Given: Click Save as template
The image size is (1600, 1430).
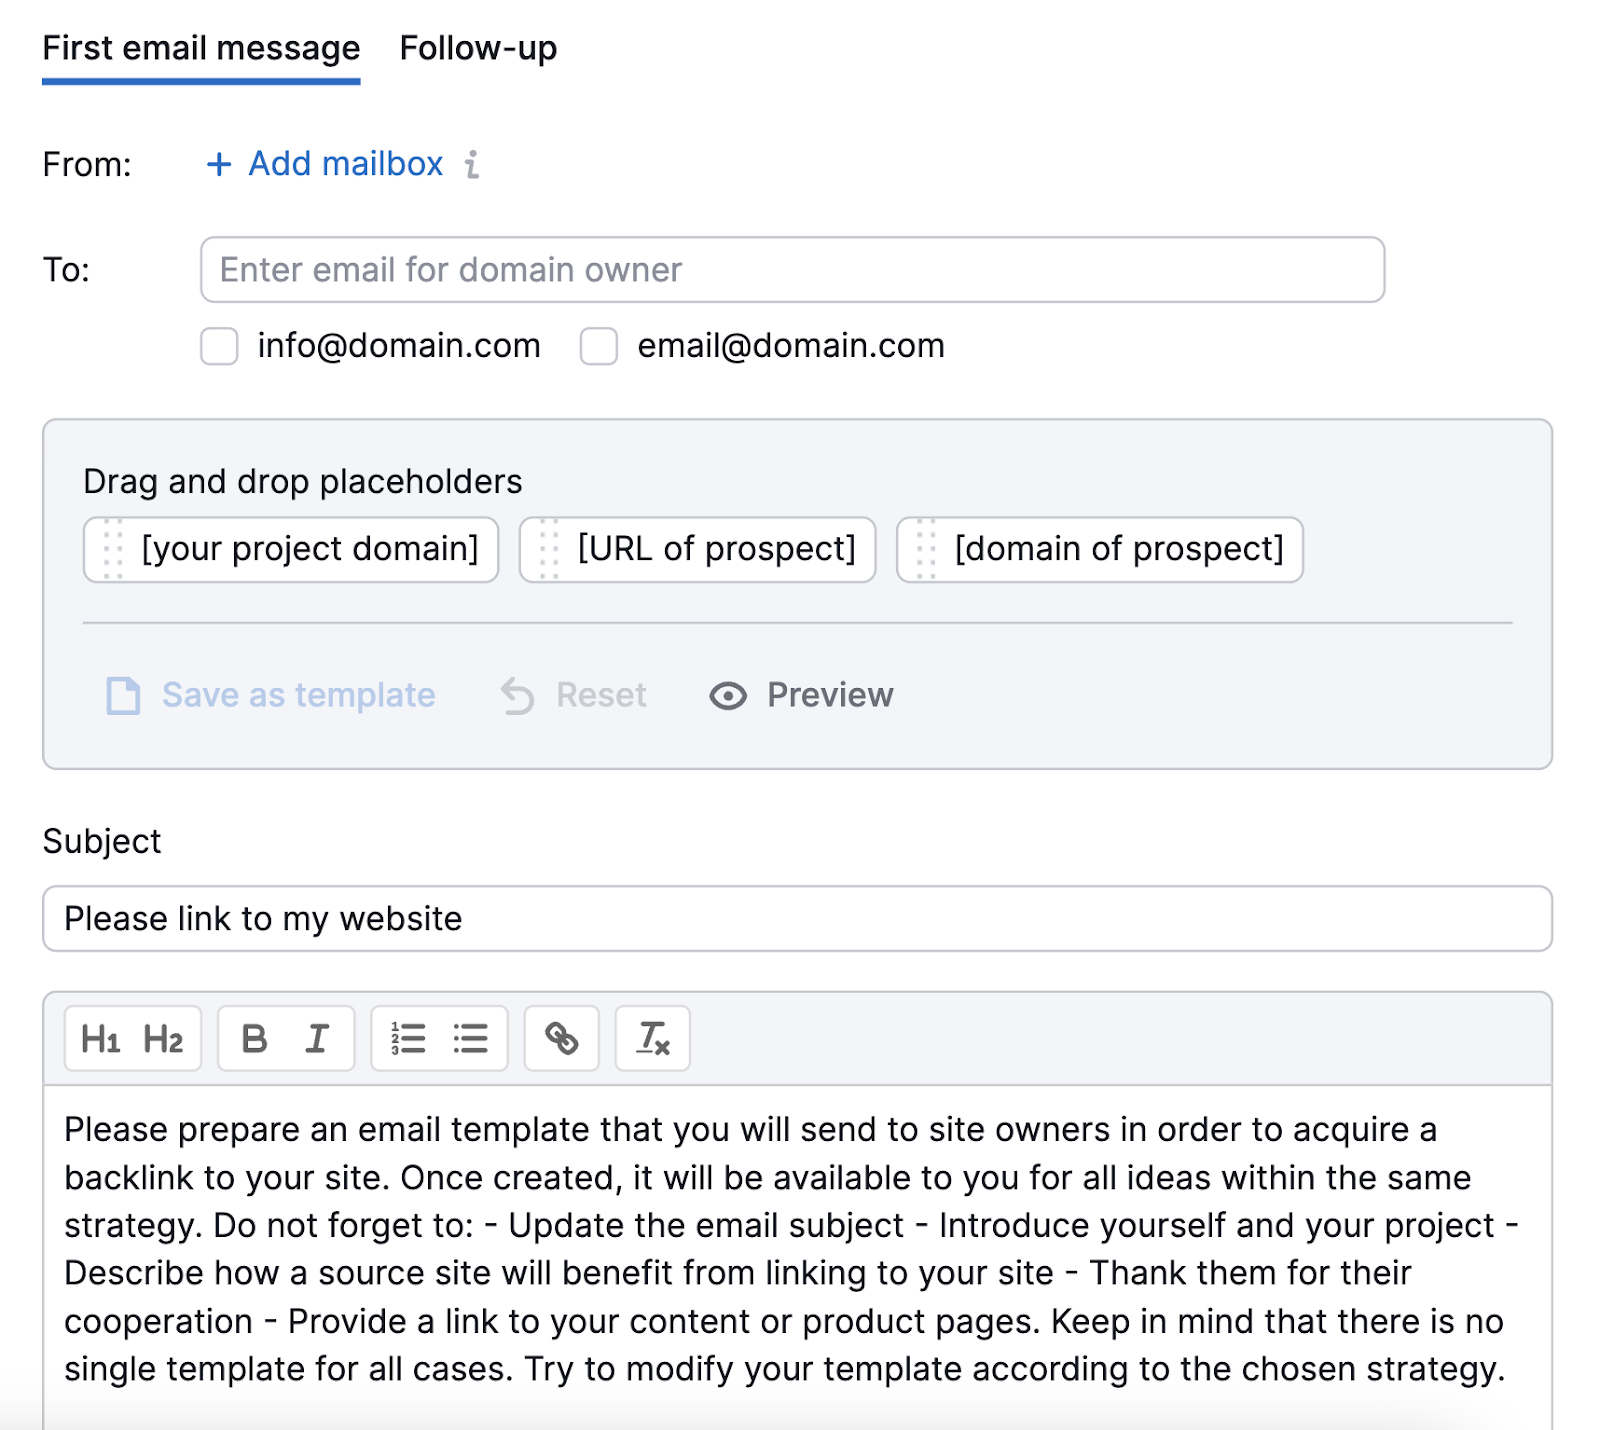Looking at the screenshot, I should pos(271,695).
